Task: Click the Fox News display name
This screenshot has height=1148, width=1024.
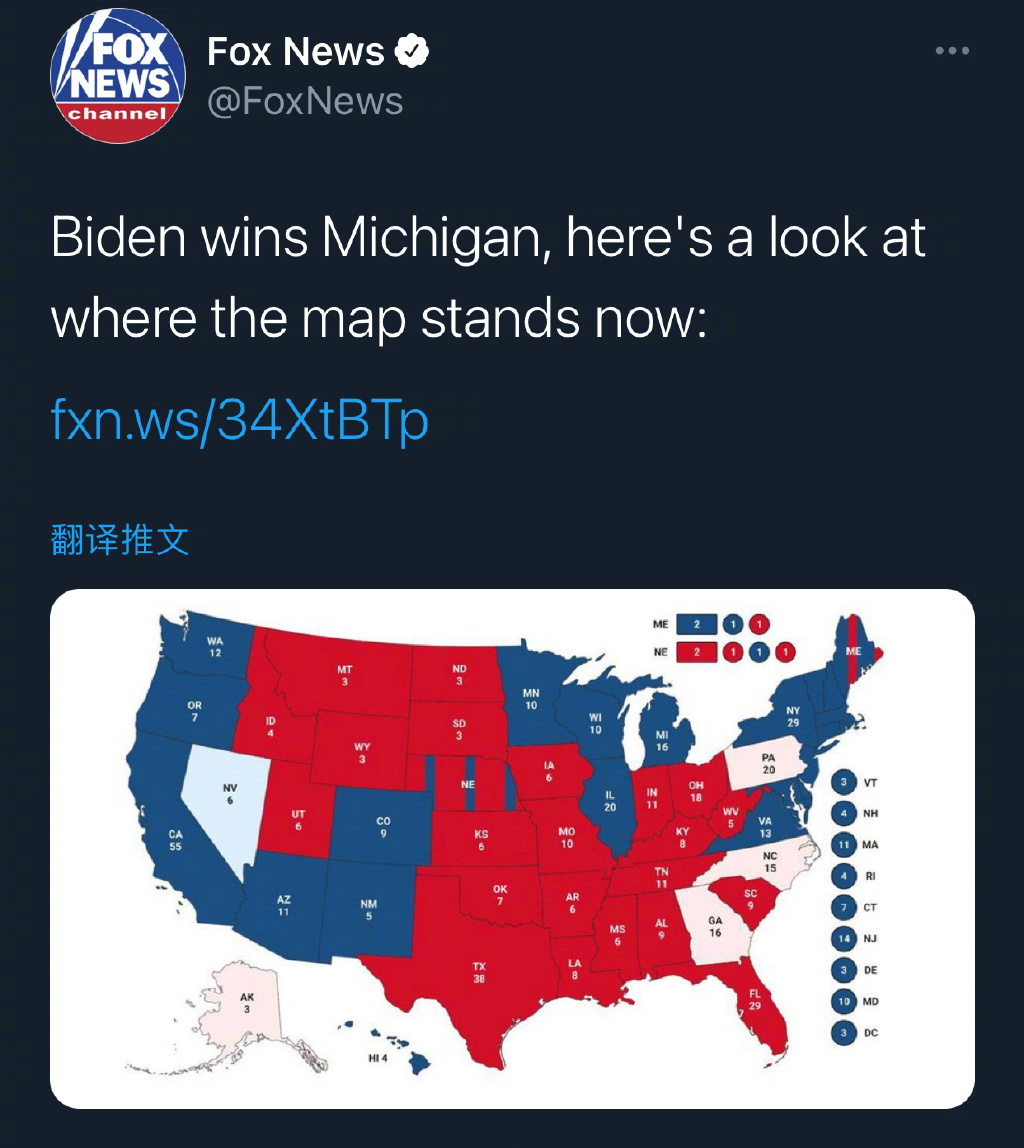Action: point(296,51)
